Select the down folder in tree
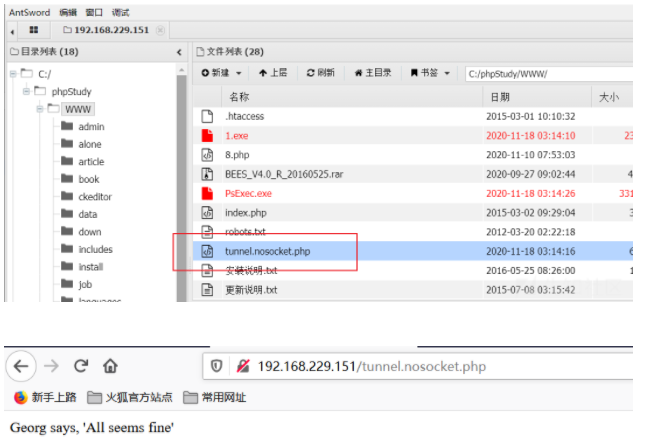Screen dimensions: 649x438 coord(90,232)
